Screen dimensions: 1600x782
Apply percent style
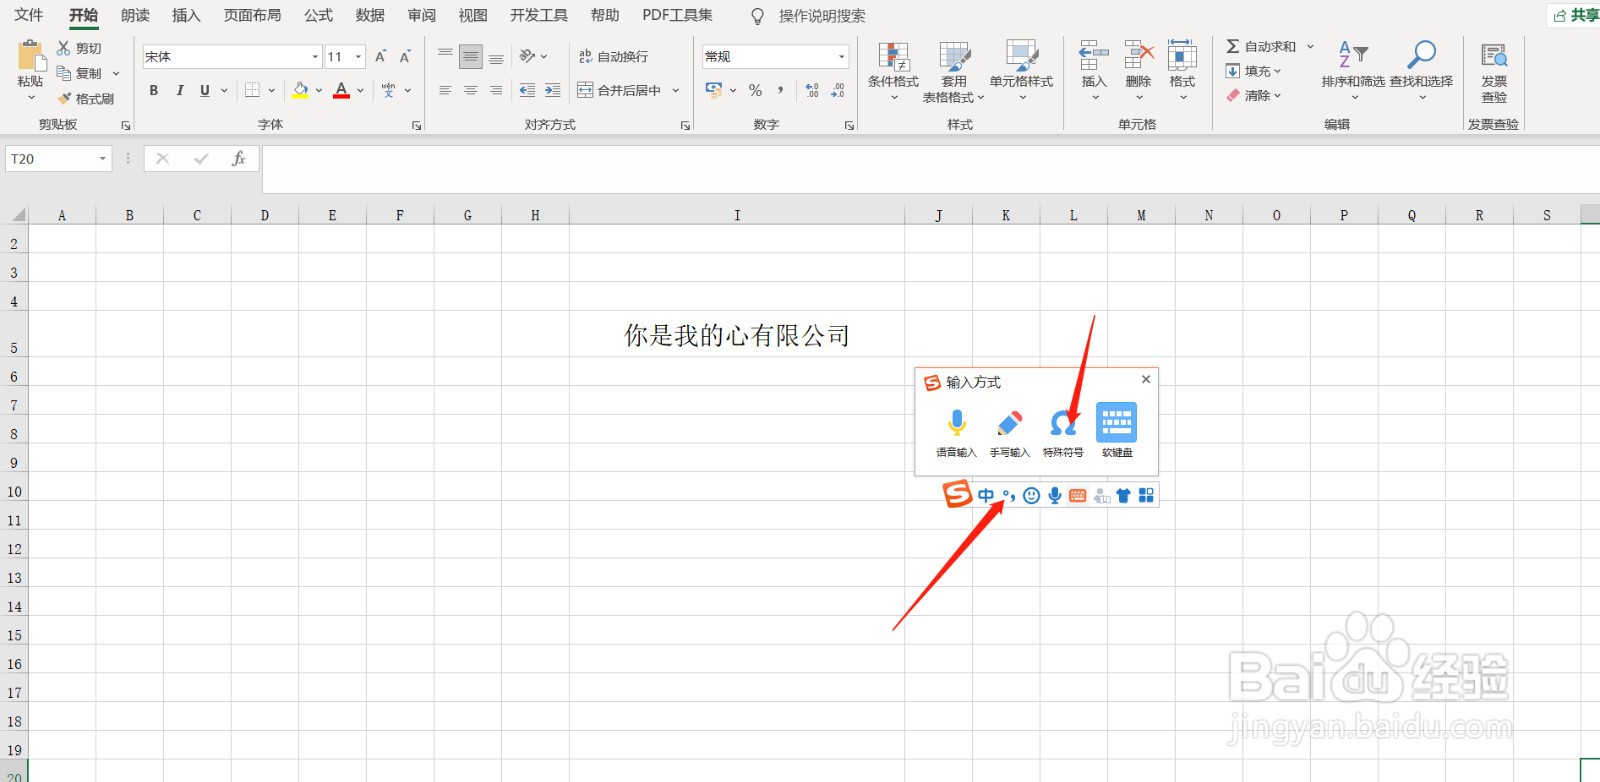(755, 90)
